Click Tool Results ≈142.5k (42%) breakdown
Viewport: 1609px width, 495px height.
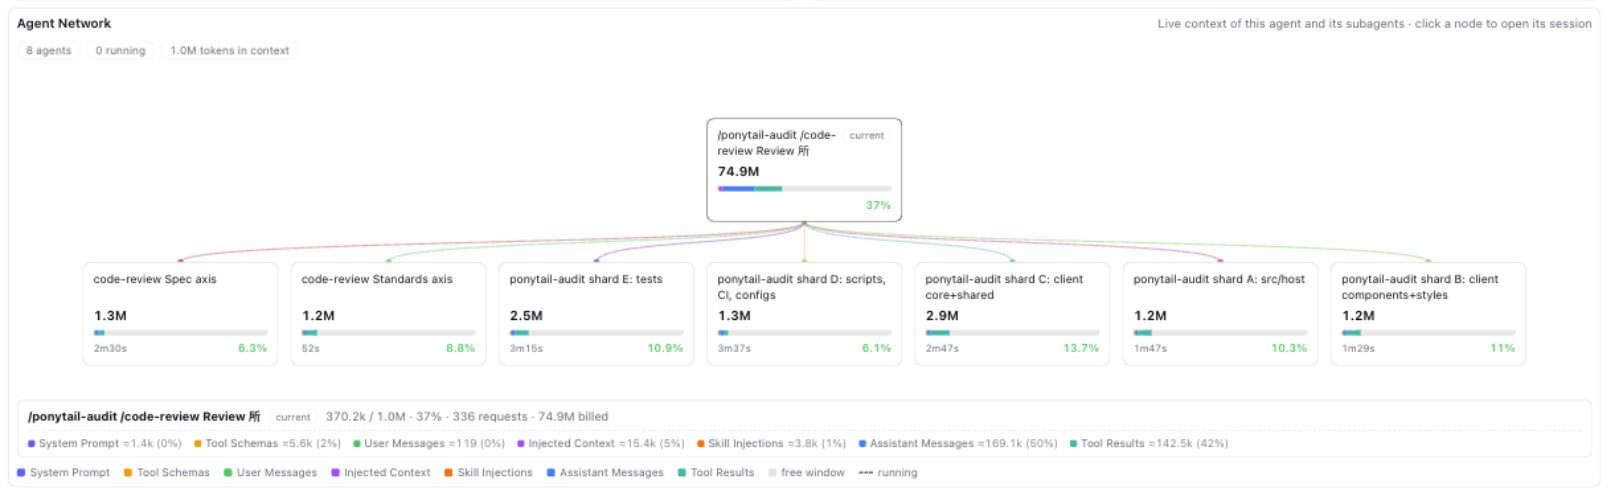tap(1149, 444)
